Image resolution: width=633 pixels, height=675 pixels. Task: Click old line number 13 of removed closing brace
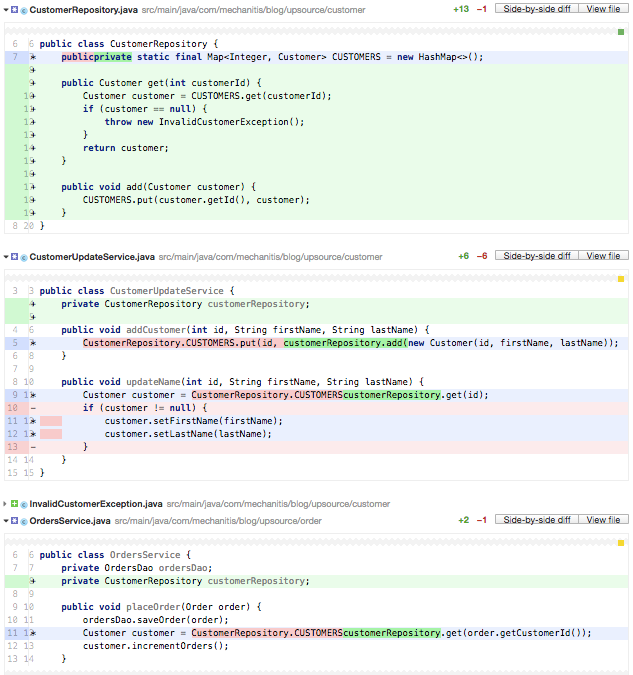click(12, 447)
